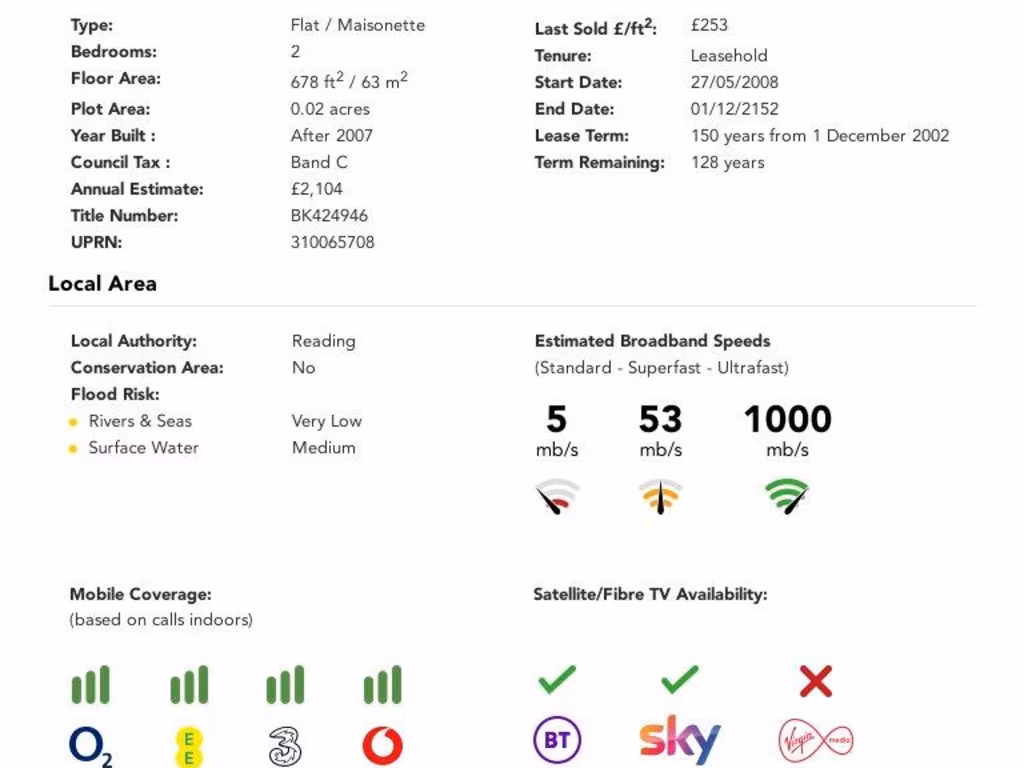Click the title number BK424946
This screenshot has height=768, width=1024.
point(329,215)
